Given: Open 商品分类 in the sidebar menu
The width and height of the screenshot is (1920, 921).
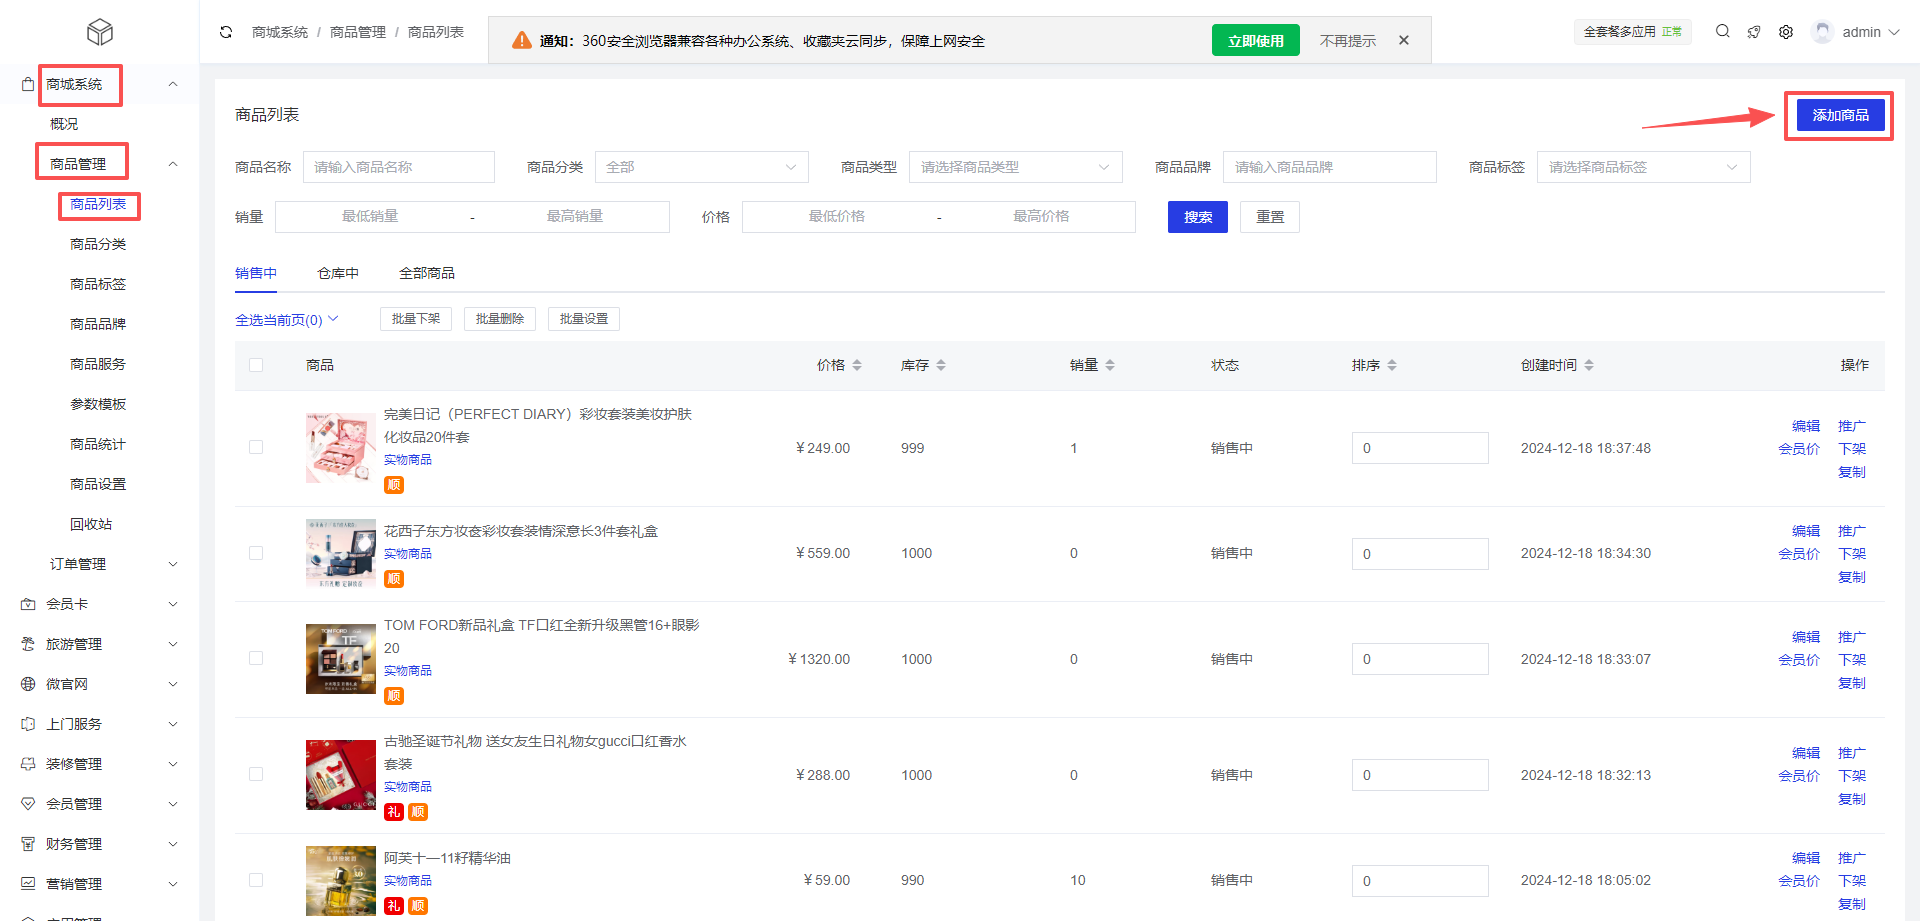Looking at the screenshot, I should click(98, 244).
